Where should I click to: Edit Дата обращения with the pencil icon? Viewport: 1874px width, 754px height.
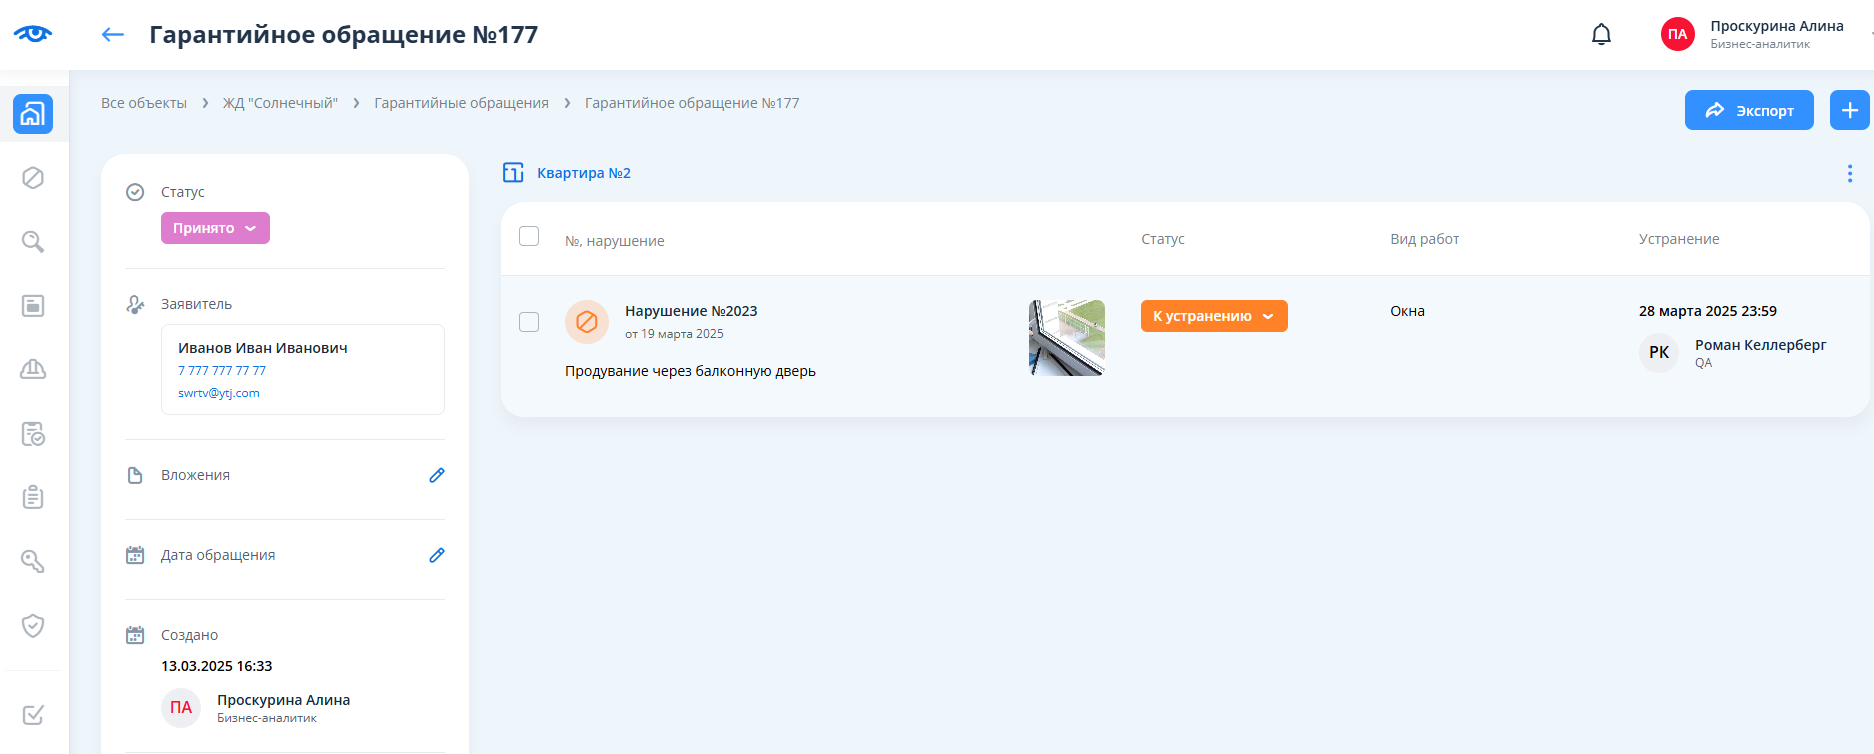437,555
